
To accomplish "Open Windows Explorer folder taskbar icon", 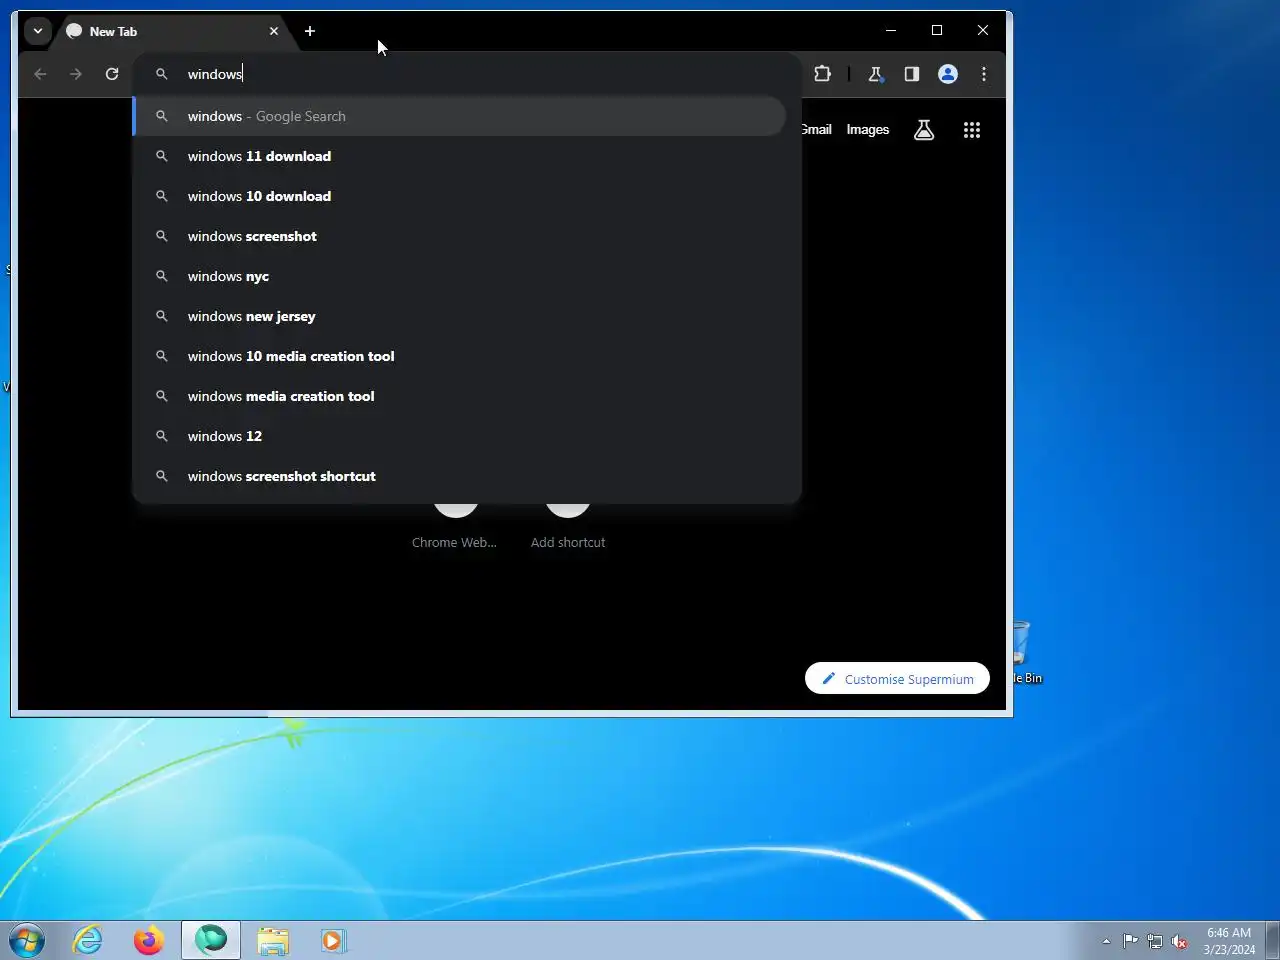I will click(x=272, y=940).
